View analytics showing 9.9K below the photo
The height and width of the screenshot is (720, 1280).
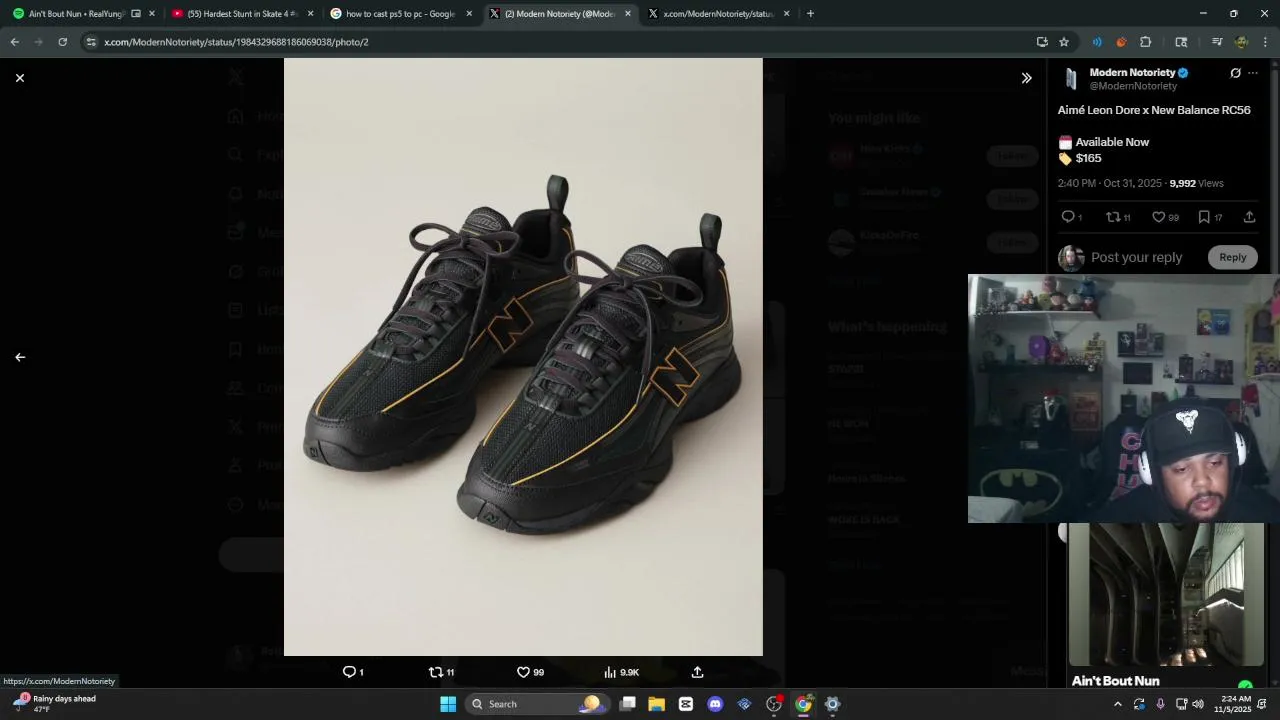pyautogui.click(x=621, y=672)
